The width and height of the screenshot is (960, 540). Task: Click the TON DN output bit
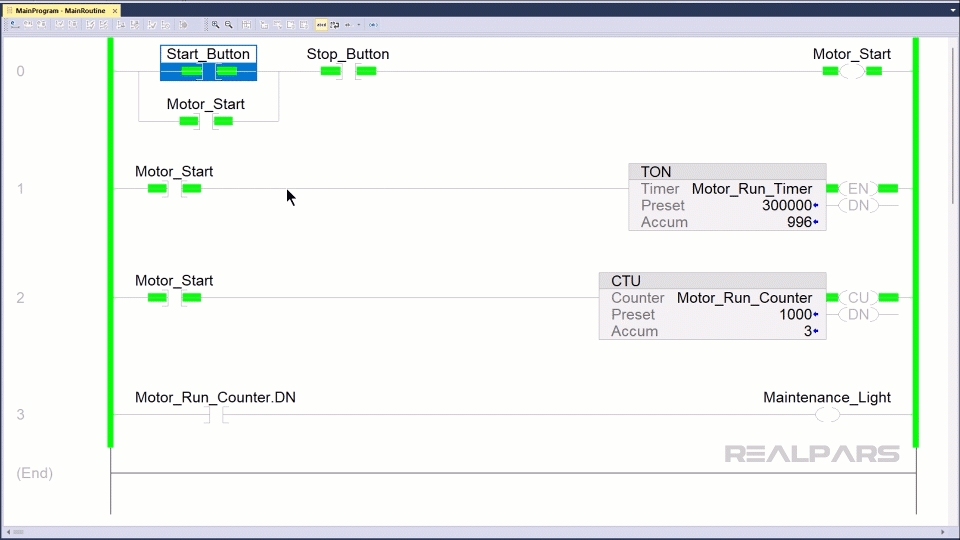coord(858,206)
